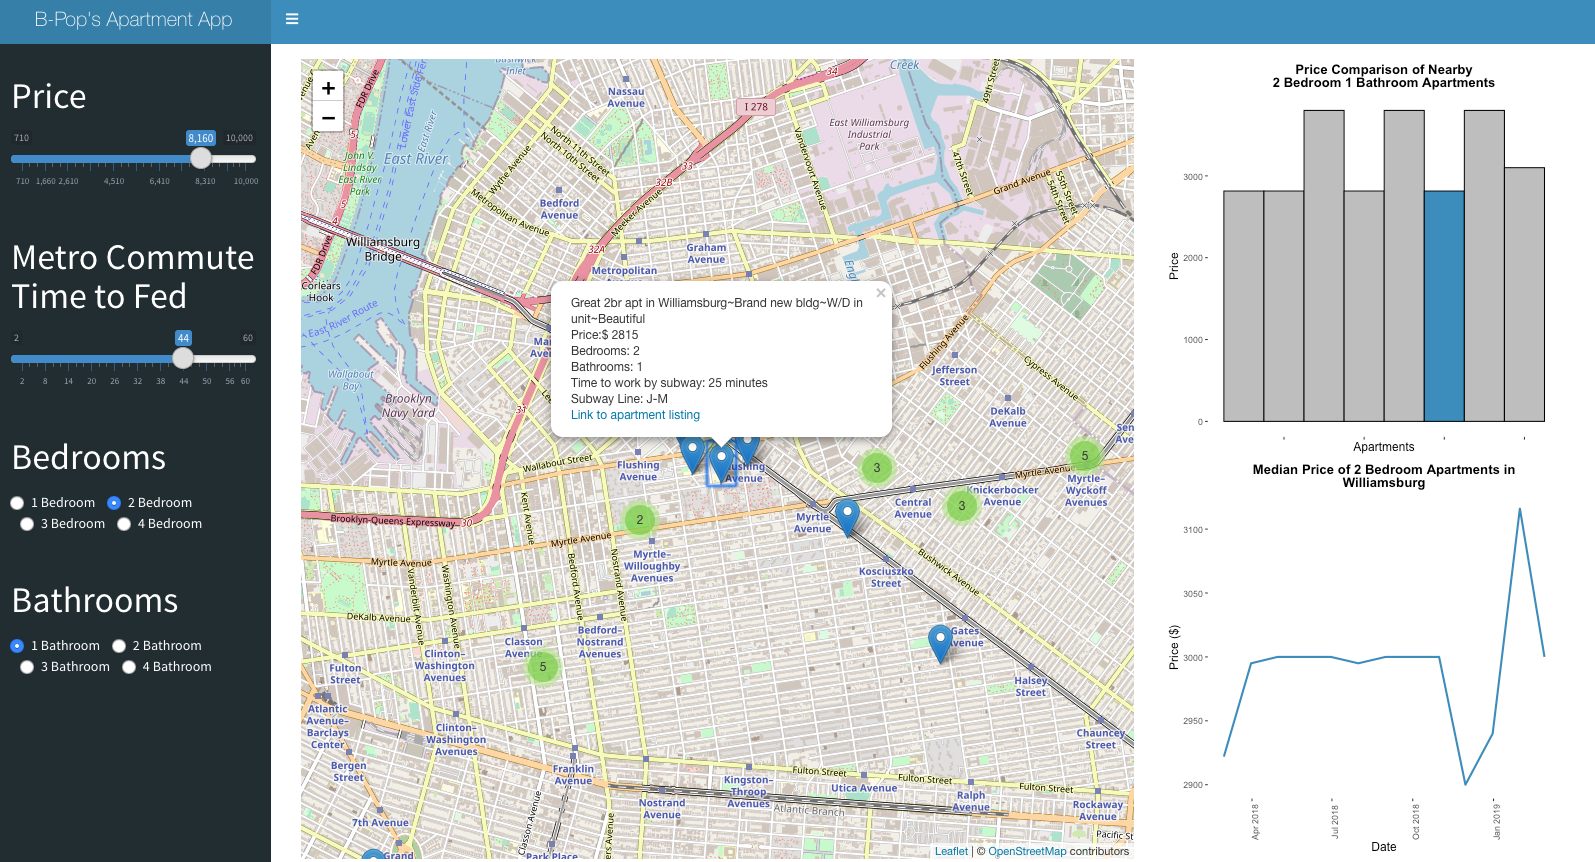This screenshot has width=1595, height=862.
Task: Open cluster of 5 near Myrtle-Wyckoff
Action: [1085, 456]
